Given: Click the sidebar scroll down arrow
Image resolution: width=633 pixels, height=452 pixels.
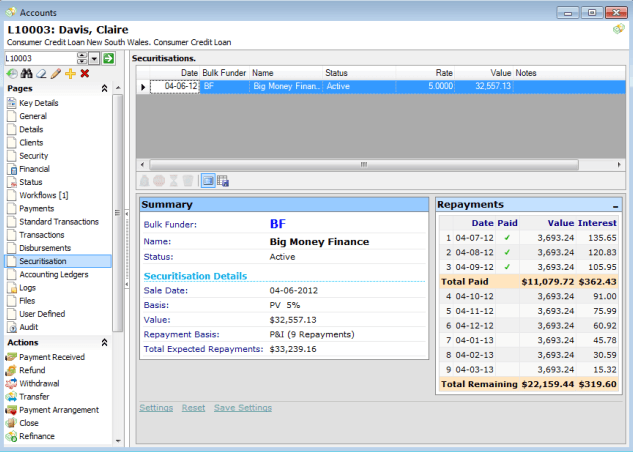Looking at the screenshot, I should pos(118,441).
